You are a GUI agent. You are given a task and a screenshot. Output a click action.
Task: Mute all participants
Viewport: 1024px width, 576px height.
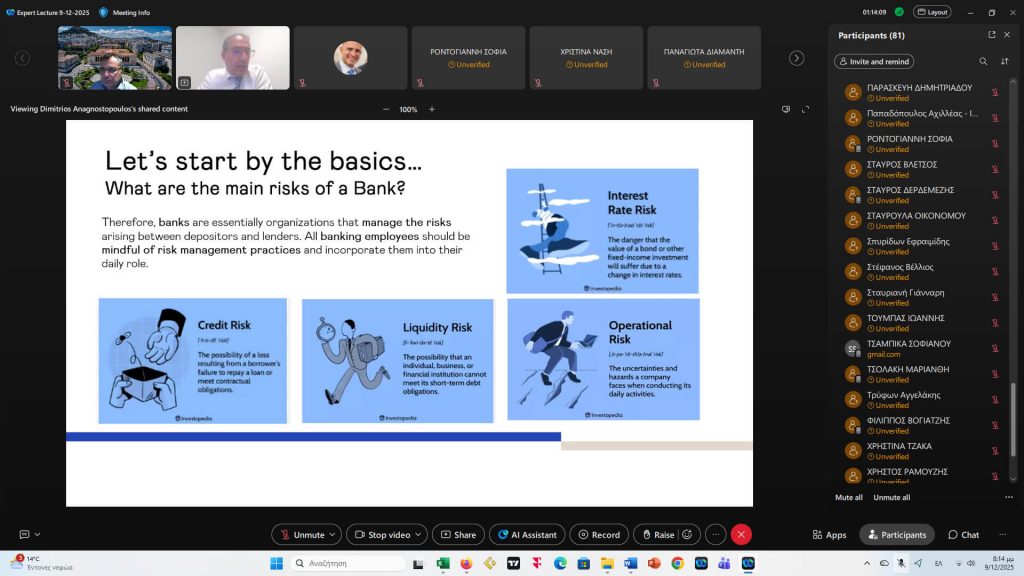847,497
